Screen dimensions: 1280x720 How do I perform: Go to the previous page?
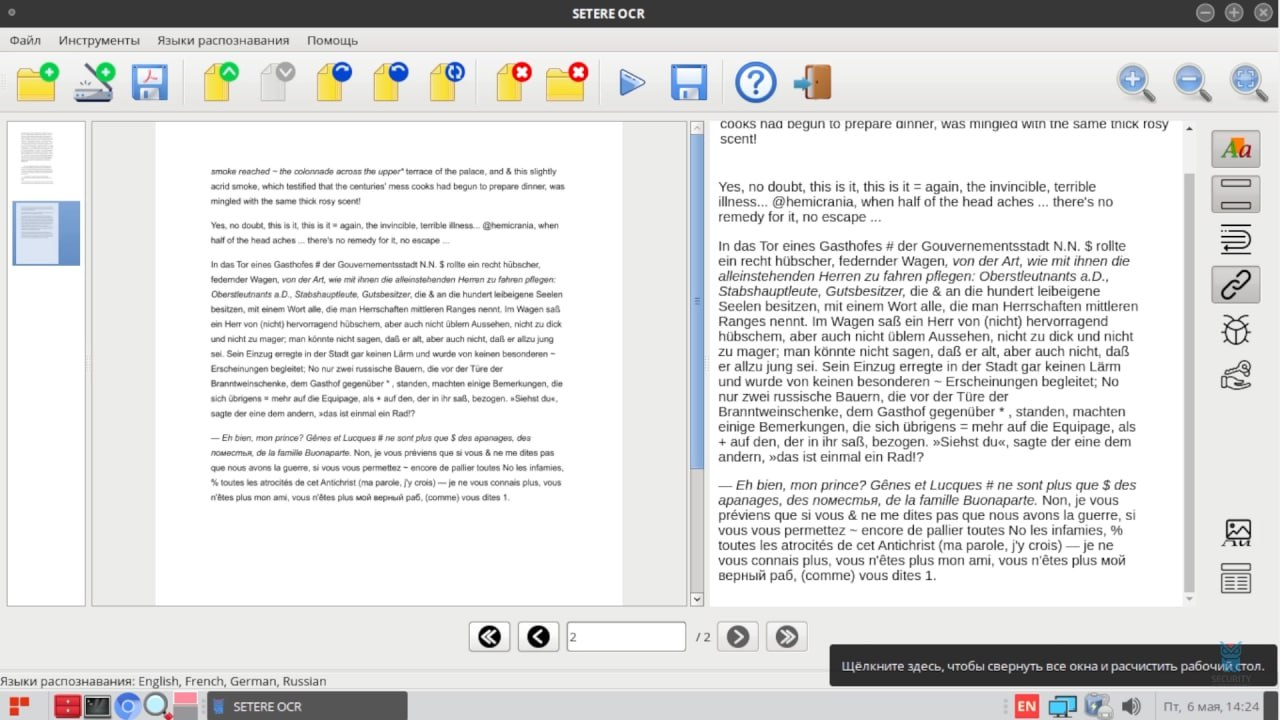(x=538, y=636)
